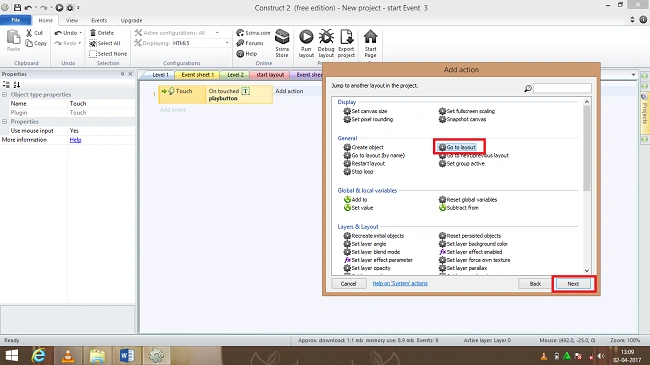The height and width of the screenshot is (365, 650).
Task: Click the Sort alphabetically icon in Properties panel
Action: (x=17, y=85)
